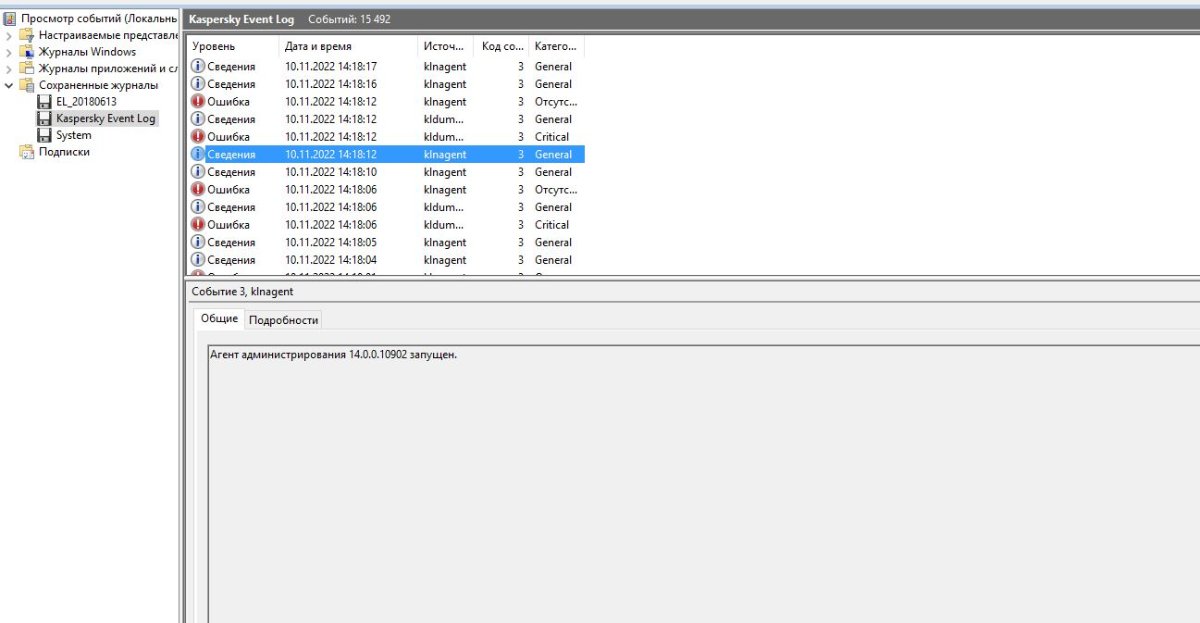1200x623 pixels.
Task: Click info icon of the highlighted 14:18:12 event
Action: click(197, 154)
